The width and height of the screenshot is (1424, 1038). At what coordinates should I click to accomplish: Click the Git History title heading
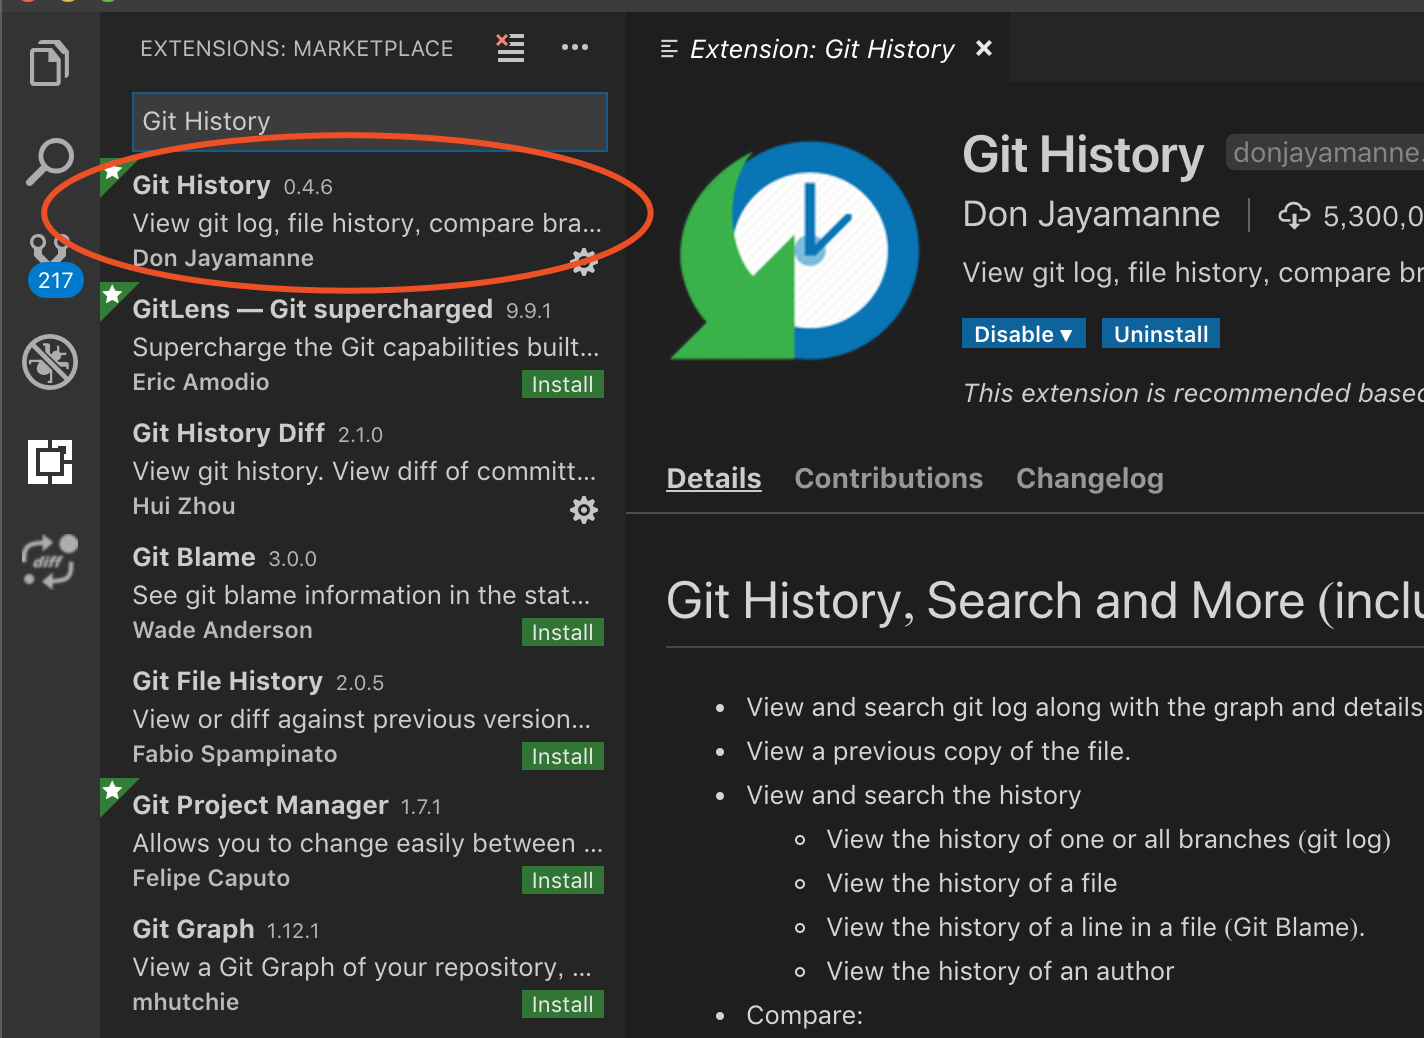tap(1083, 155)
